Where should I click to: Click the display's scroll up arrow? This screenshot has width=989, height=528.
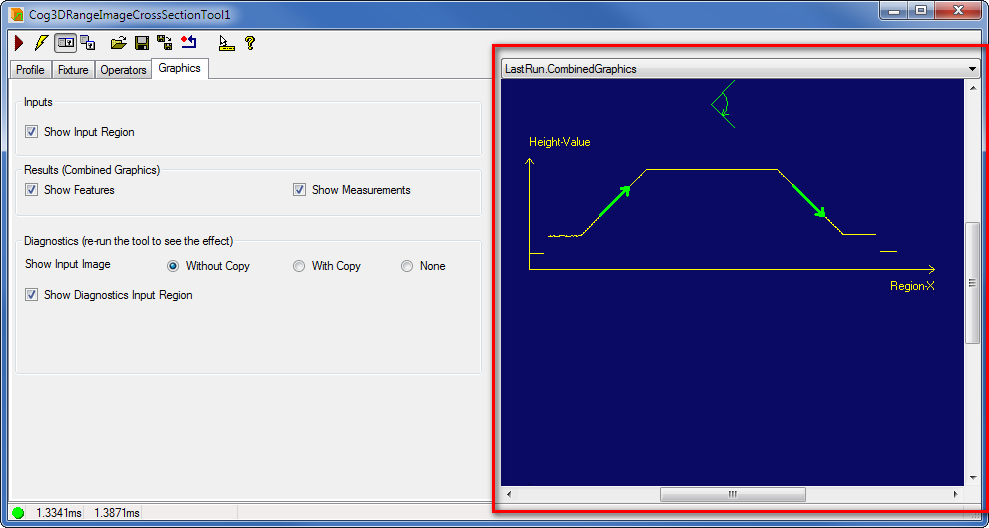[x=972, y=86]
